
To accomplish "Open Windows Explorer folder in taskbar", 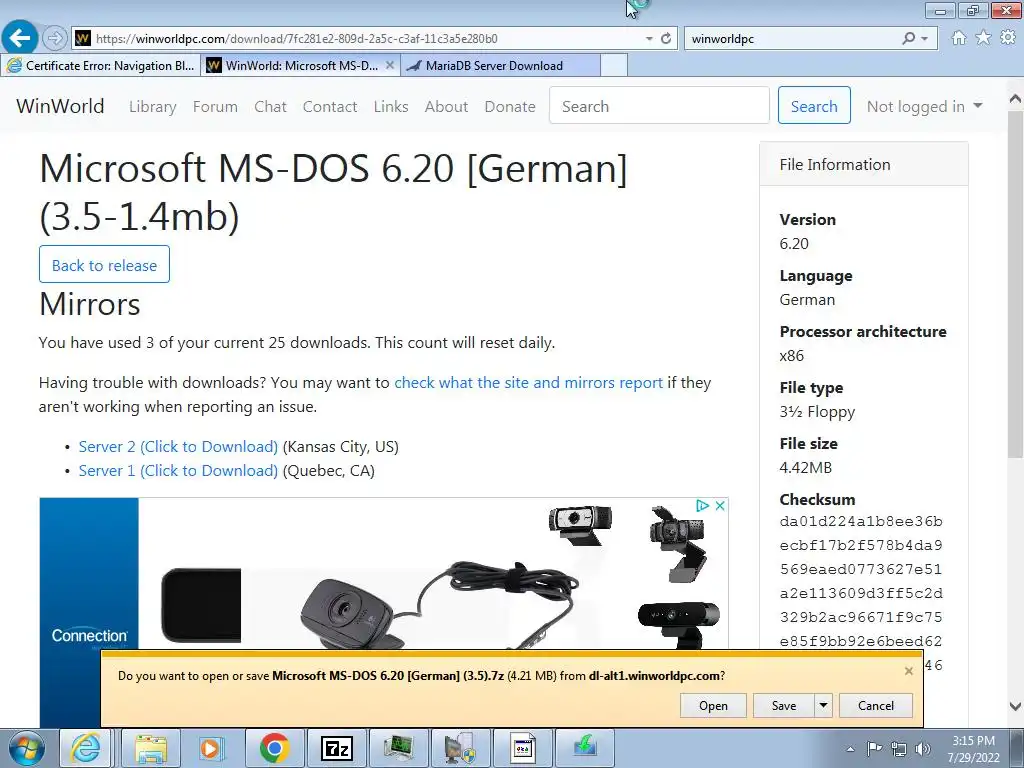I will (x=151, y=748).
